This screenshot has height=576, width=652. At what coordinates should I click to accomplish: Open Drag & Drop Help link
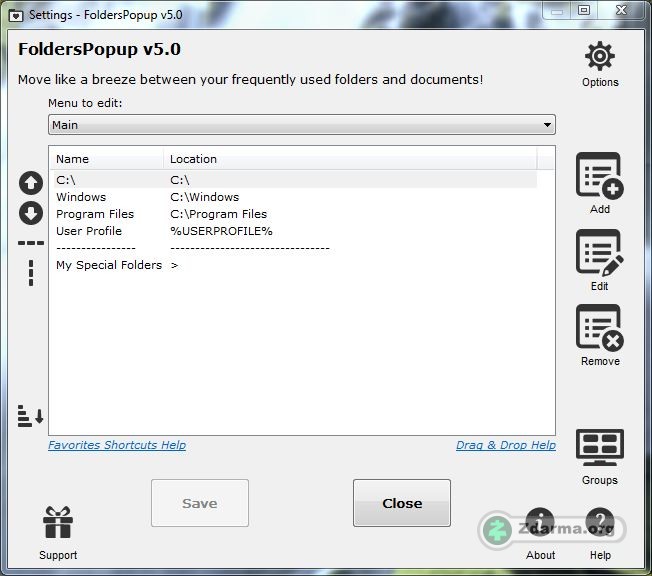[x=506, y=445]
